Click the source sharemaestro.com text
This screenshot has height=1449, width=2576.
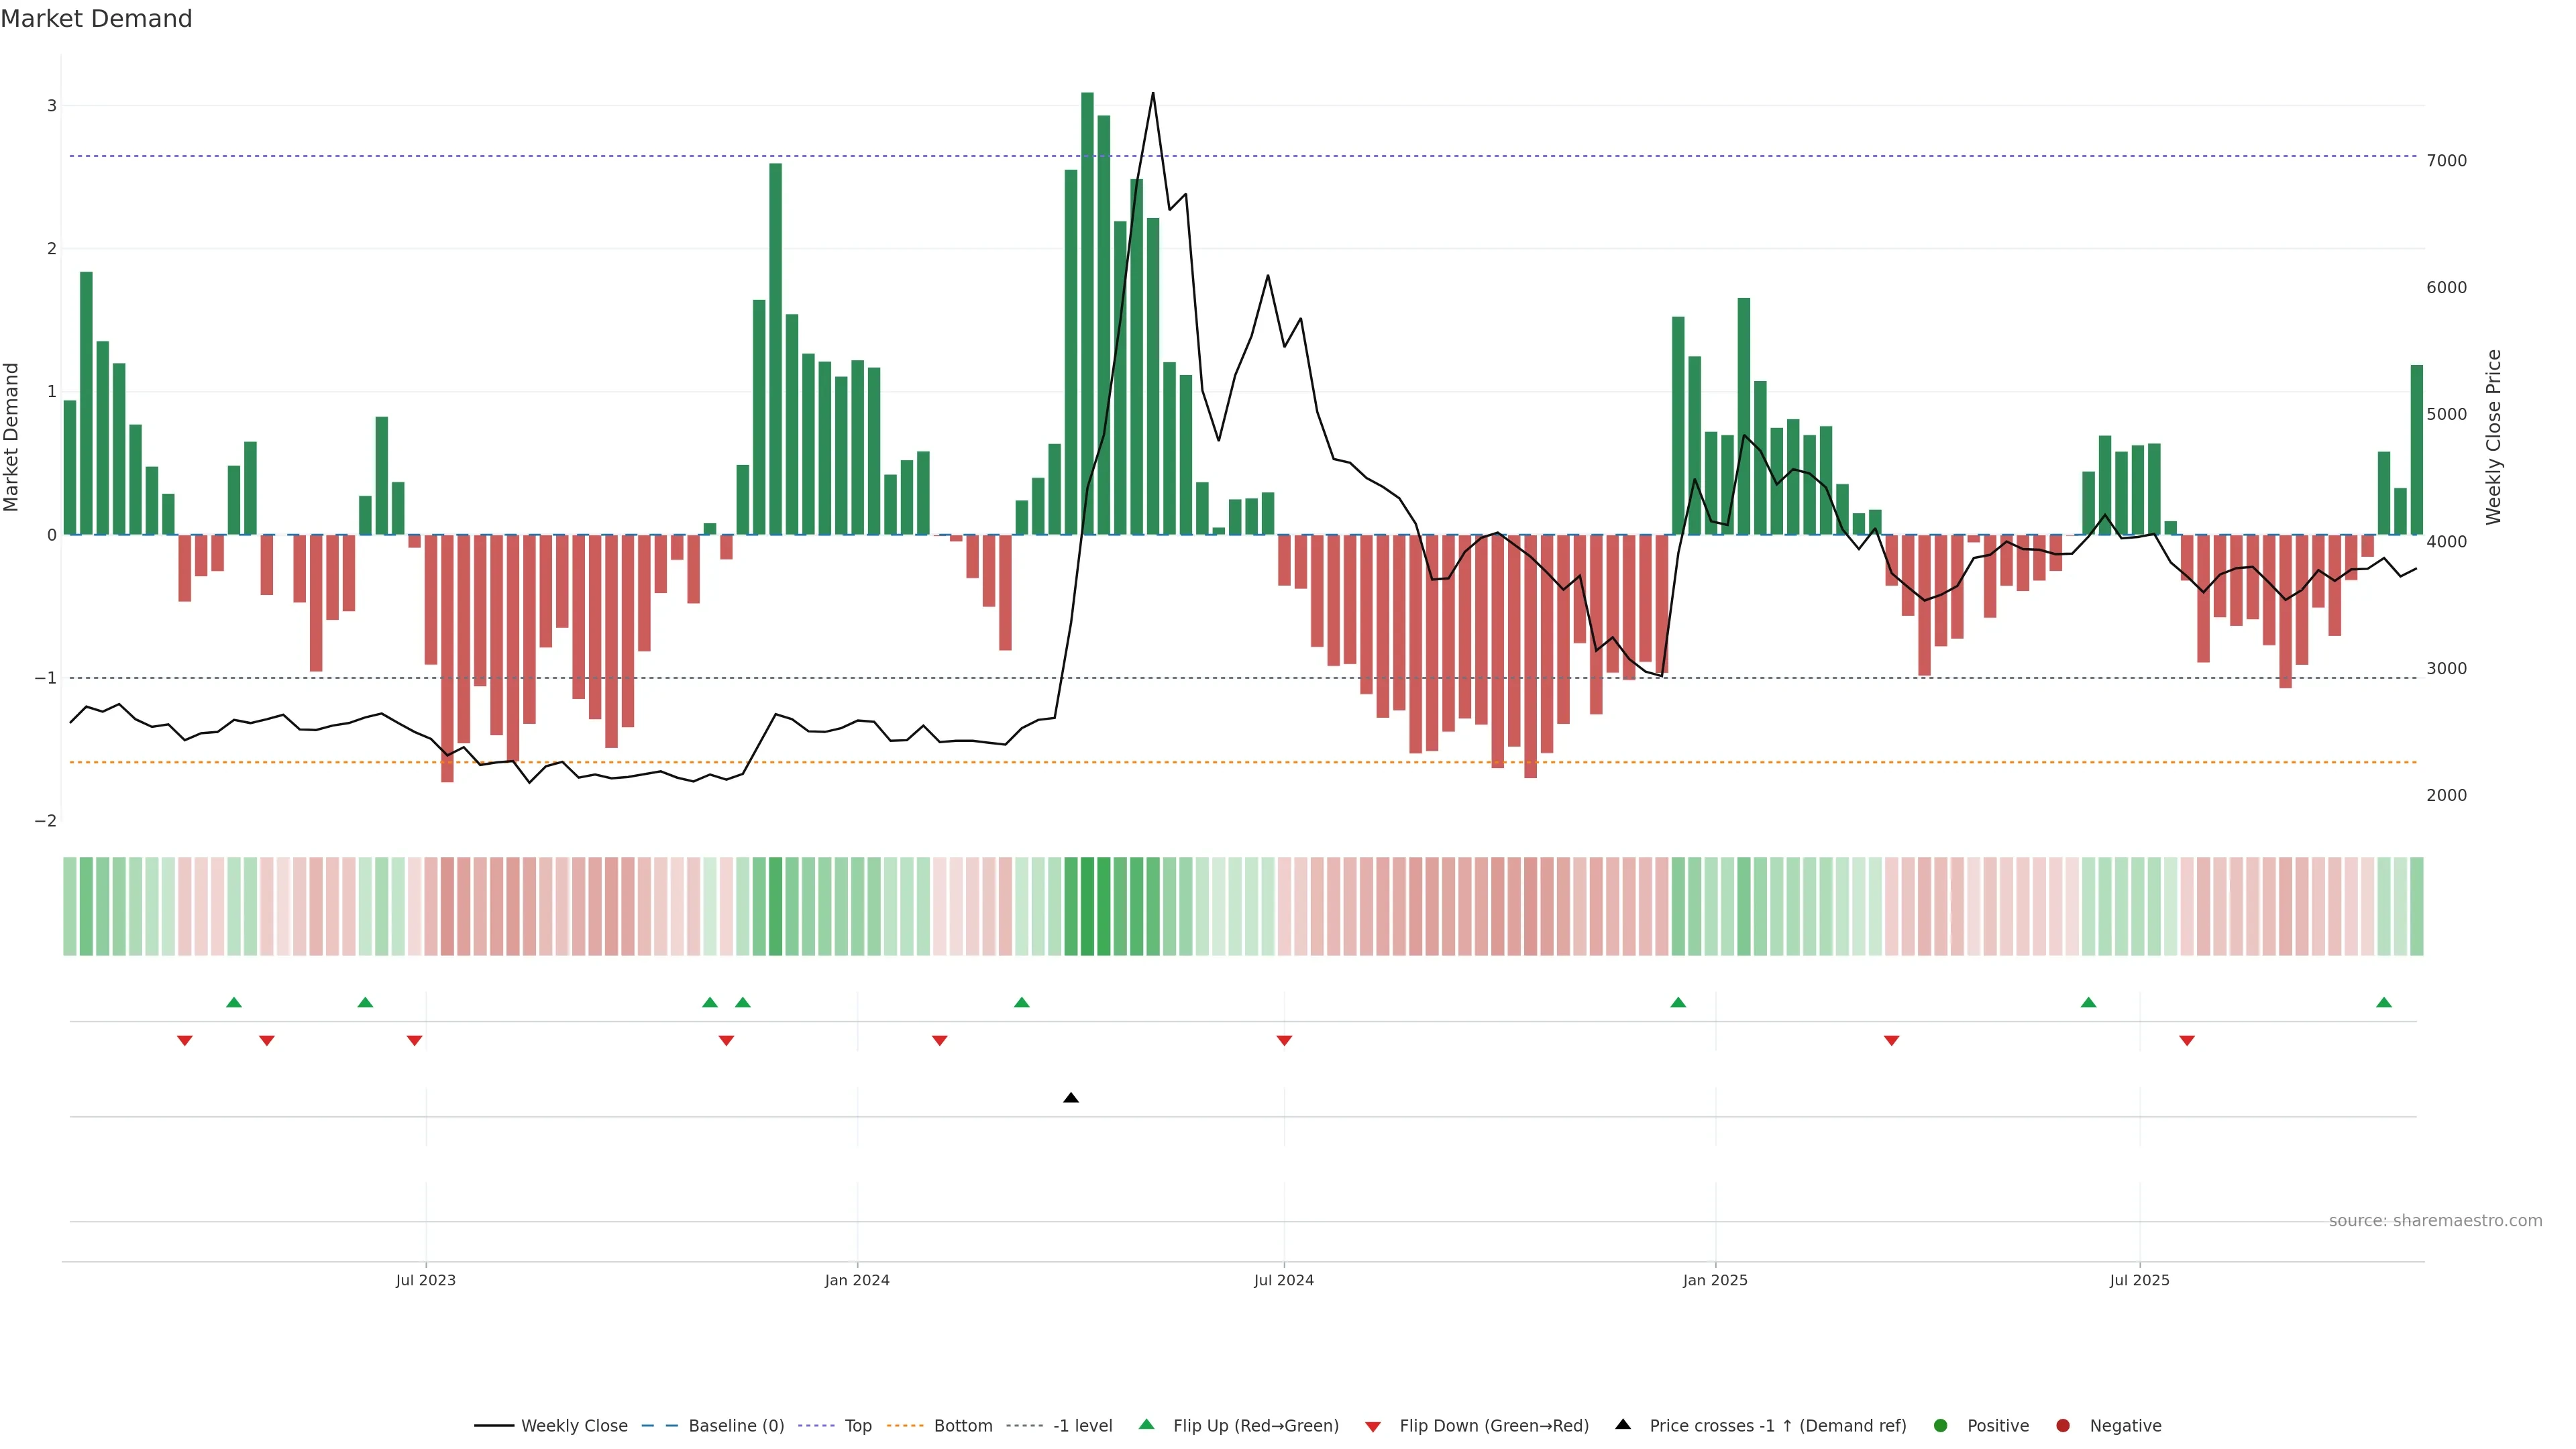[x=2435, y=1221]
